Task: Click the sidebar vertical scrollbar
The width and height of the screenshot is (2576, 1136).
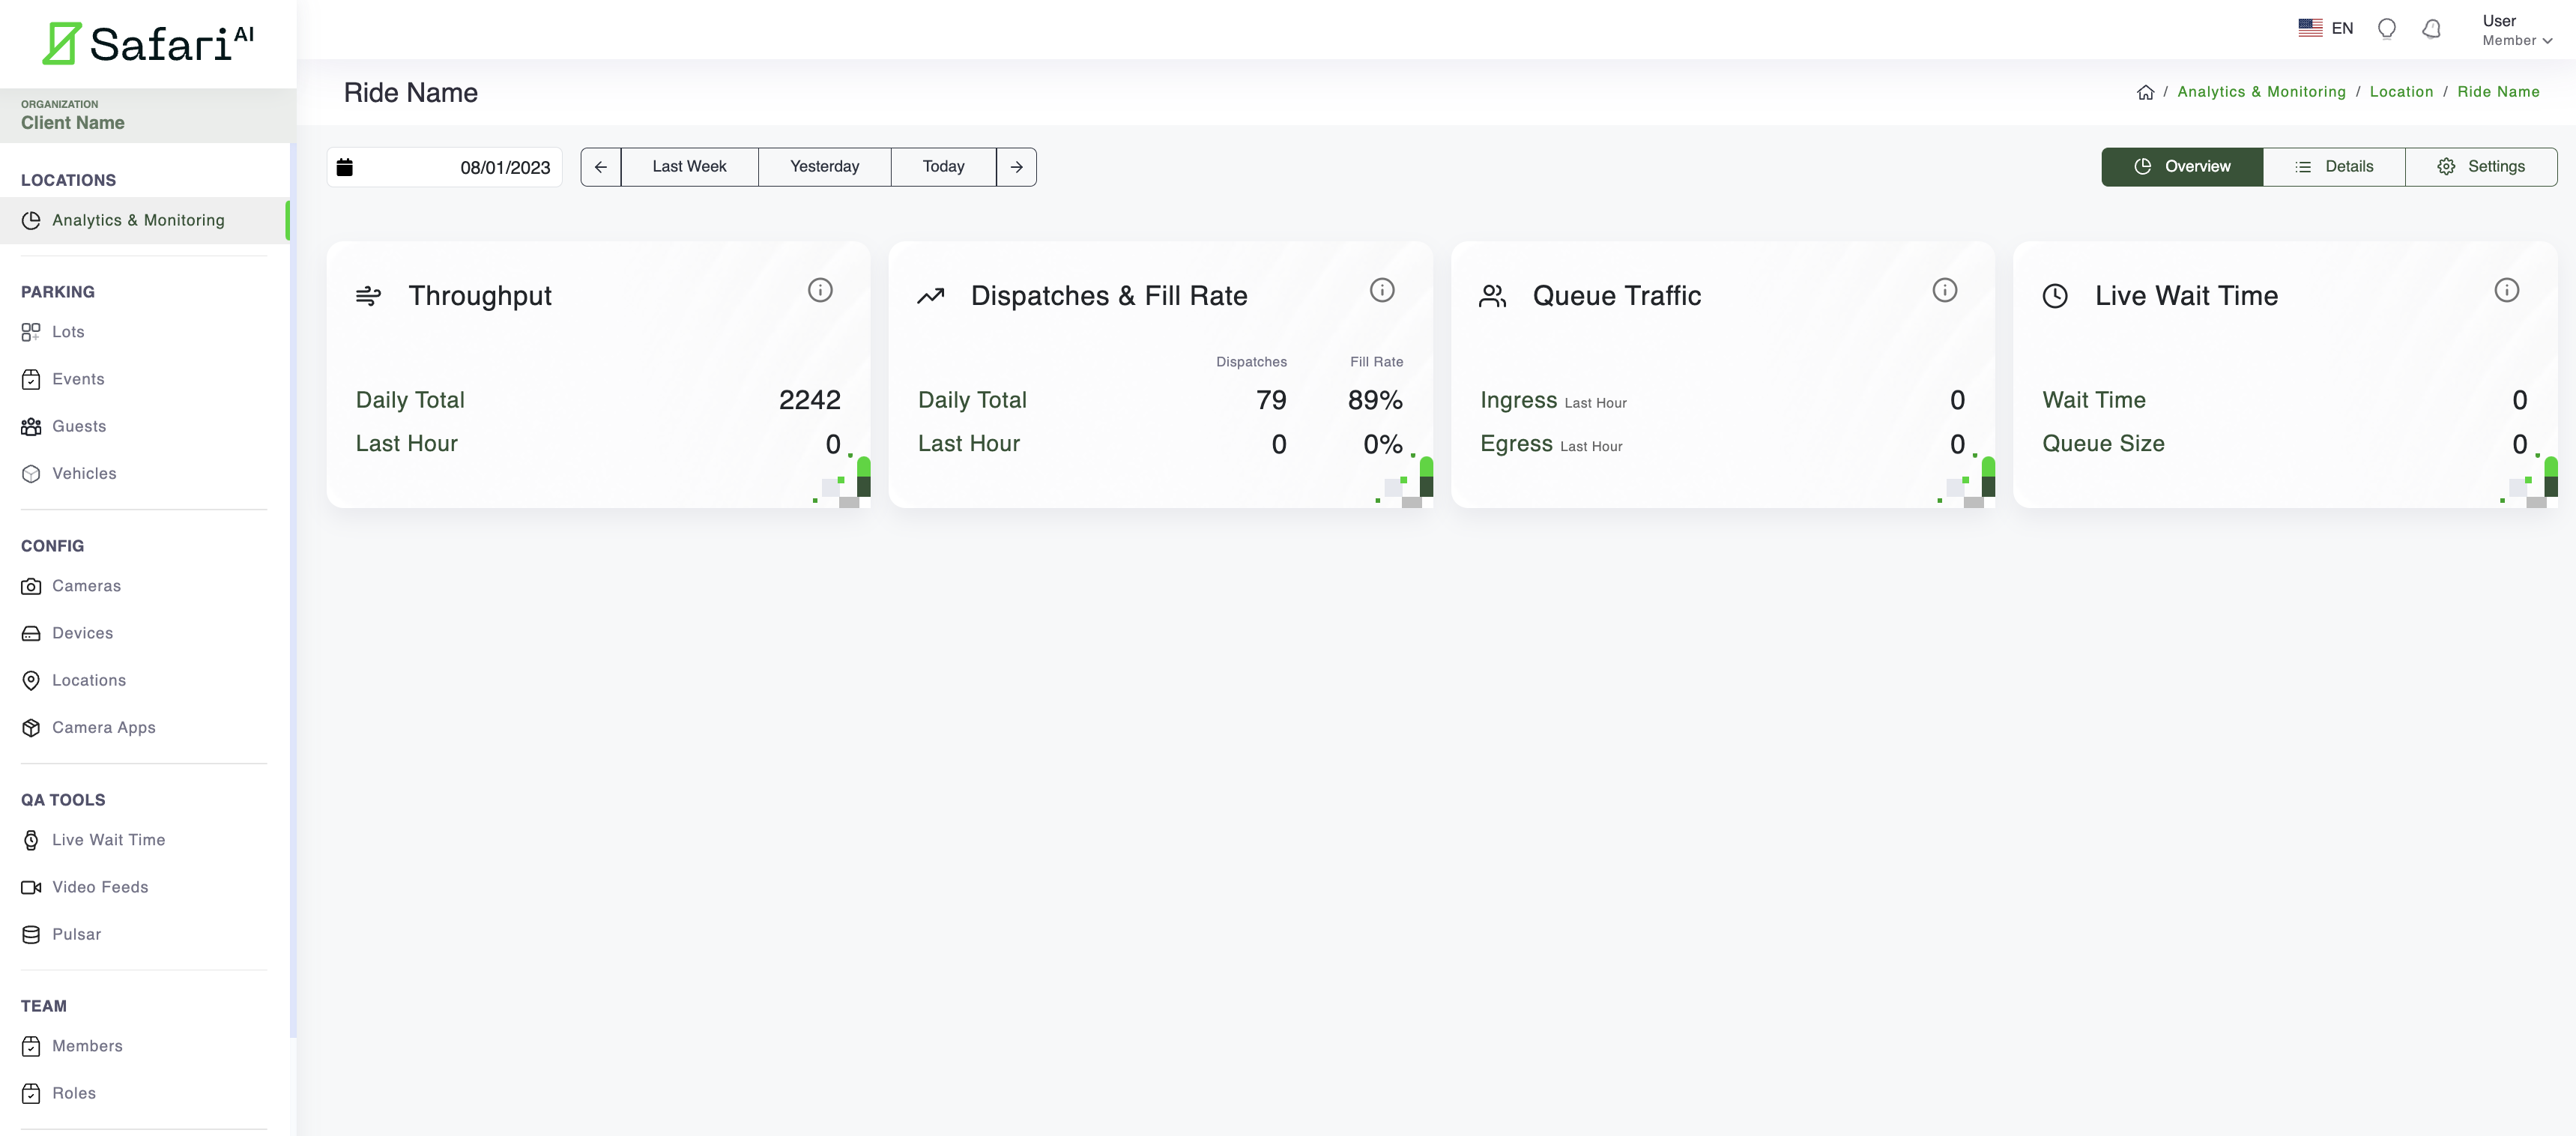Action: [293, 590]
